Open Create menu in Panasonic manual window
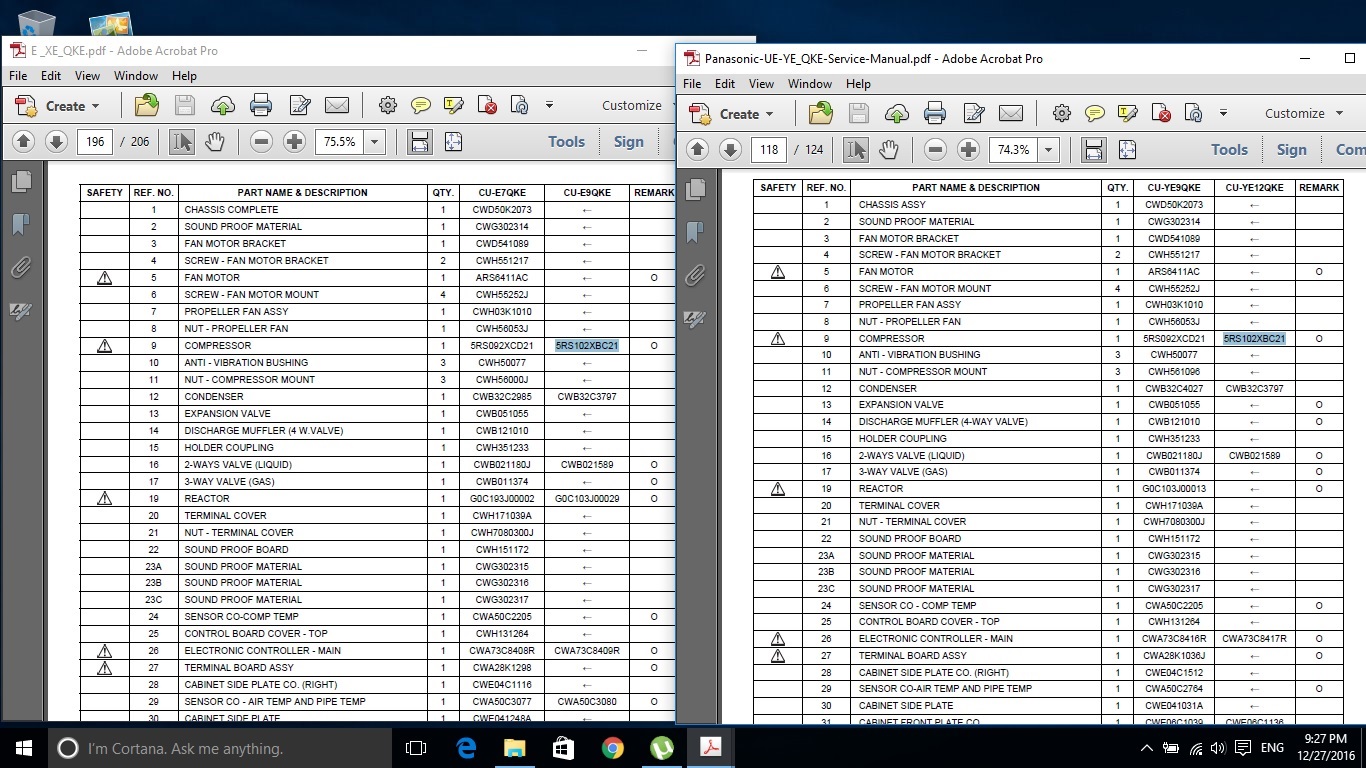The width and height of the screenshot is (1366, 768). pos(732,114)
